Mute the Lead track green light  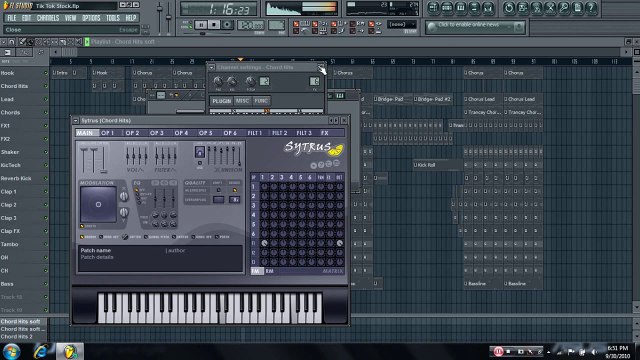(46, 99)
